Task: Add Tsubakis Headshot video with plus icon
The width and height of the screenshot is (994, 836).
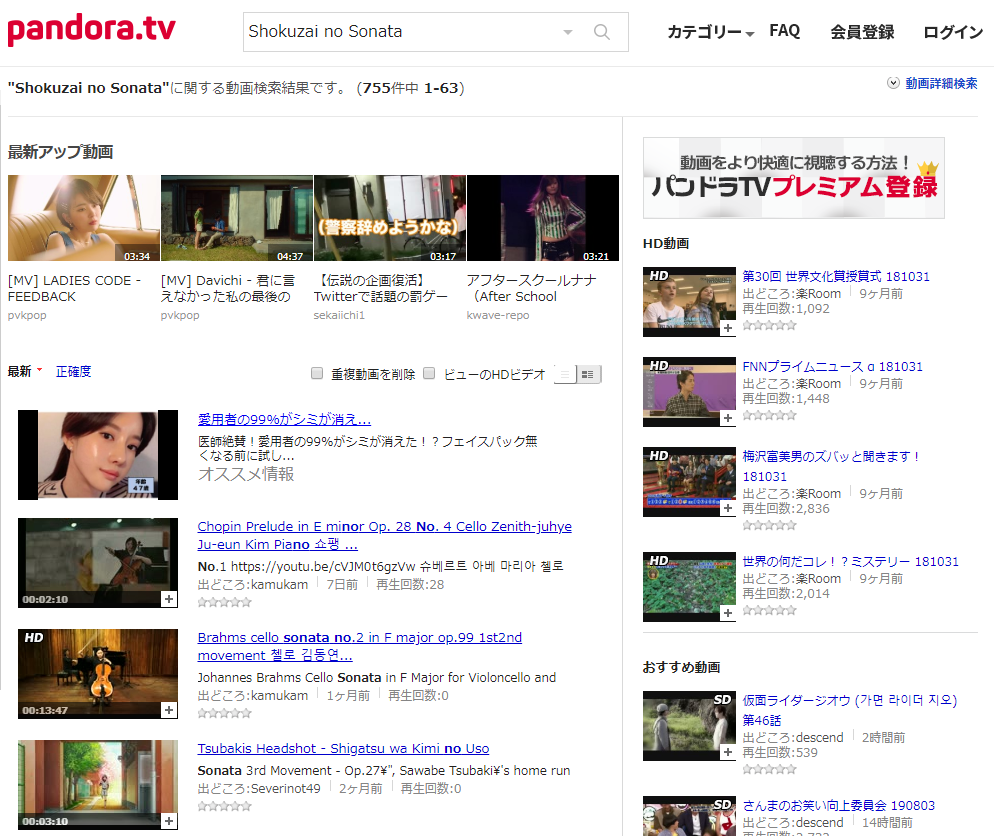Action: click(169, 821)
